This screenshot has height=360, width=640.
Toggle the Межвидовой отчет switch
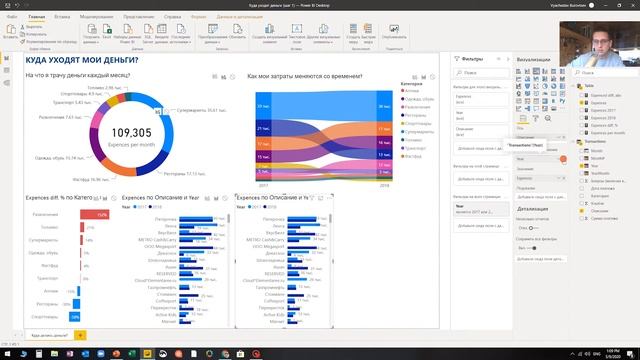(533, 228)
